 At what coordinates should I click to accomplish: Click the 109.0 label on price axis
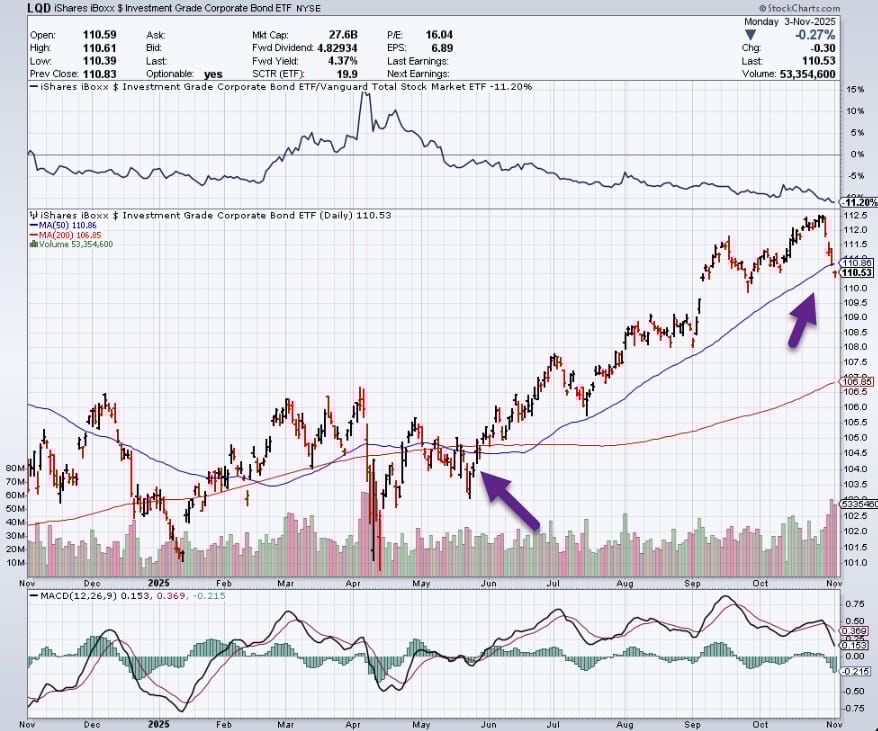[857, 317]
